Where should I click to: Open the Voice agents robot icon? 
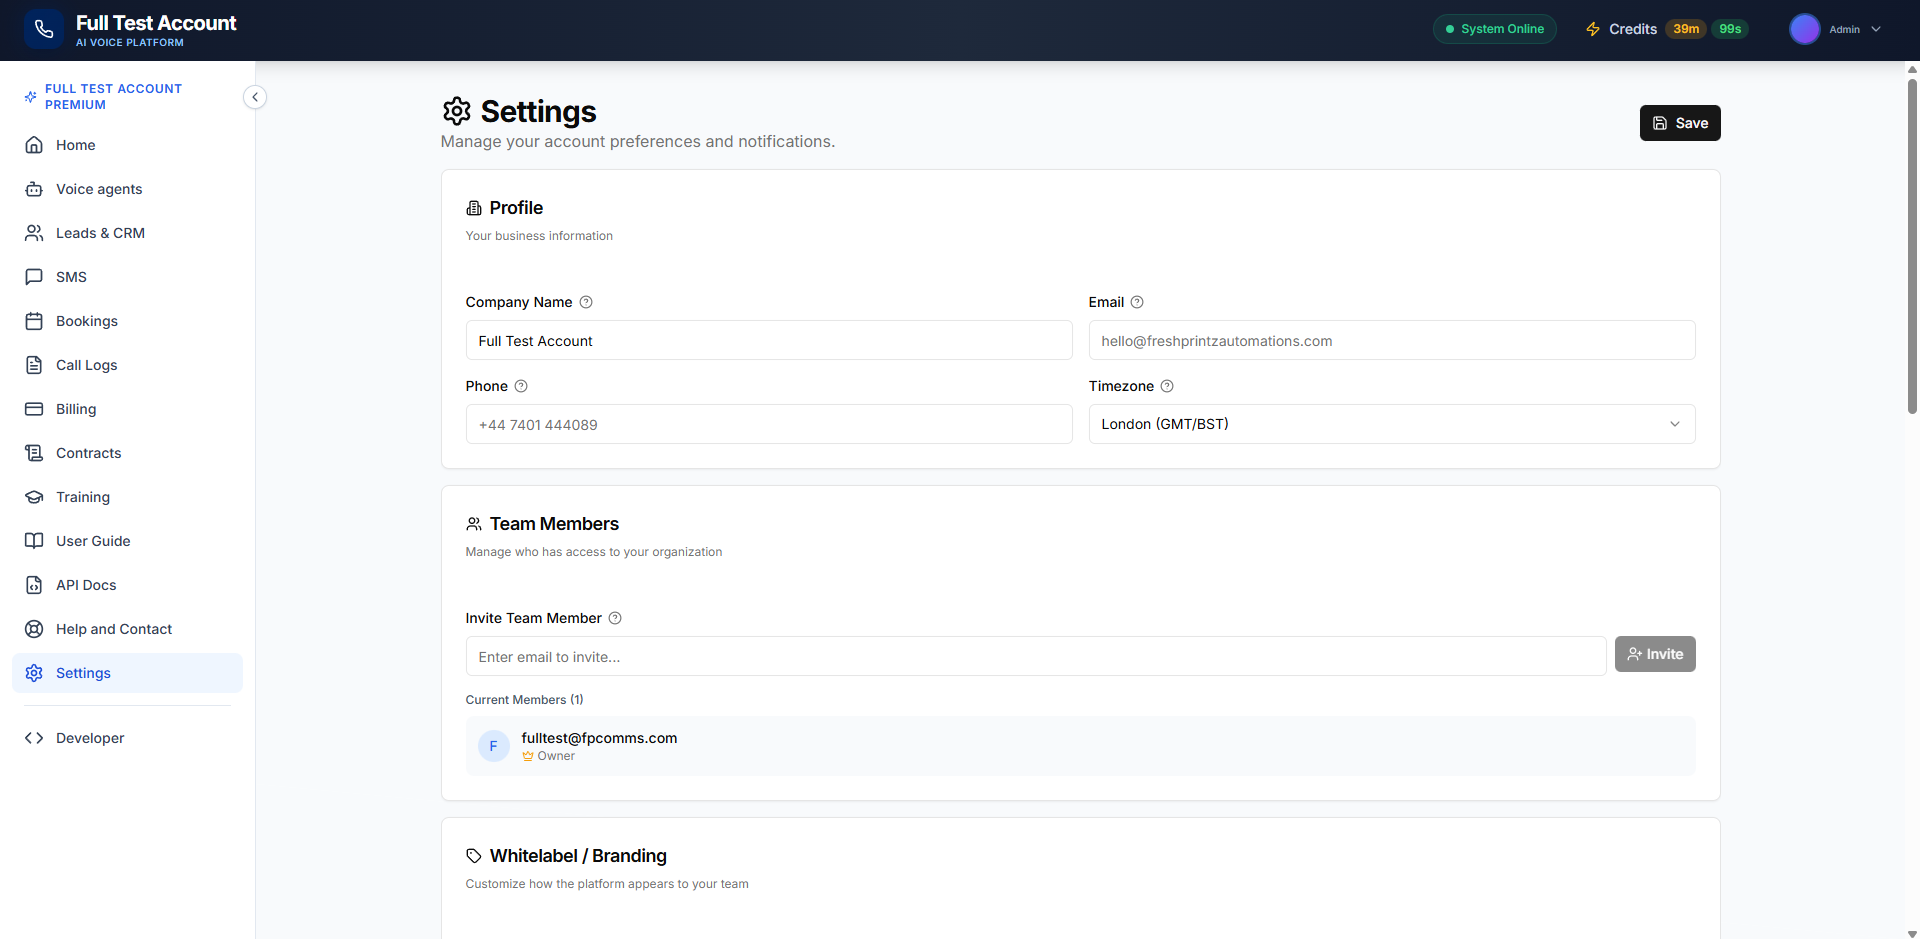click(34, 189)
